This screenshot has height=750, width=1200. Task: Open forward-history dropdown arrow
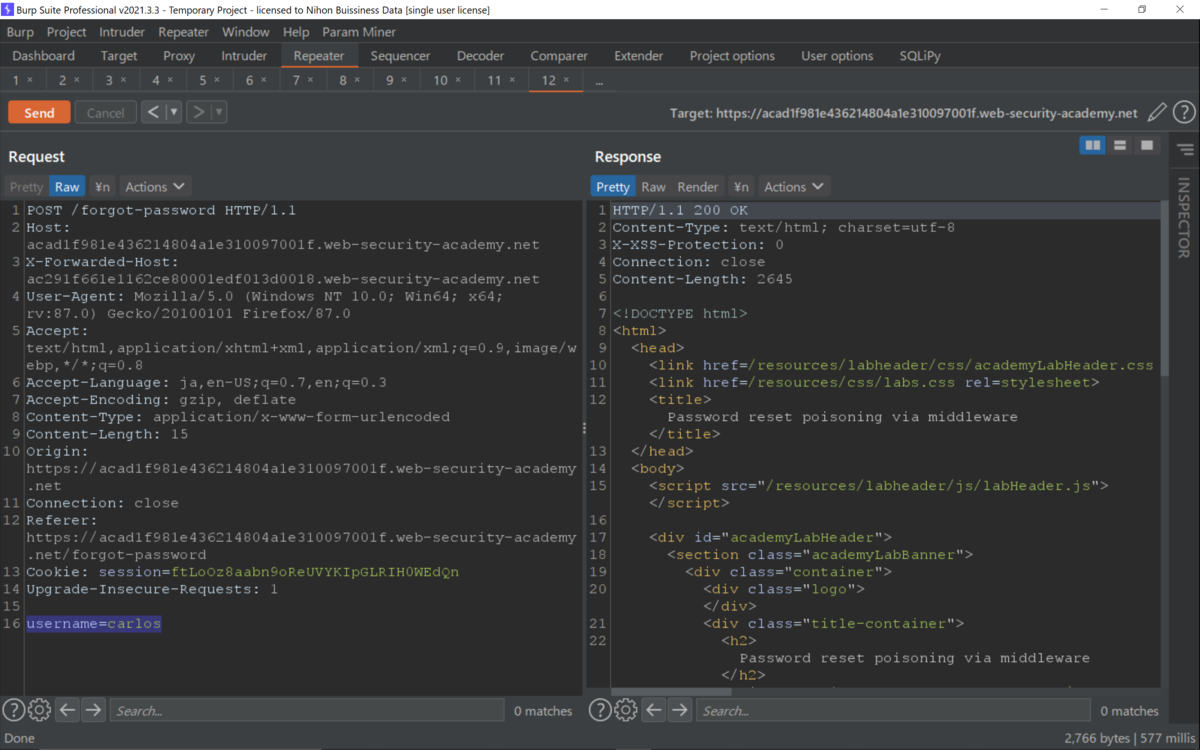pyautogui.click(x=219, y=112)
